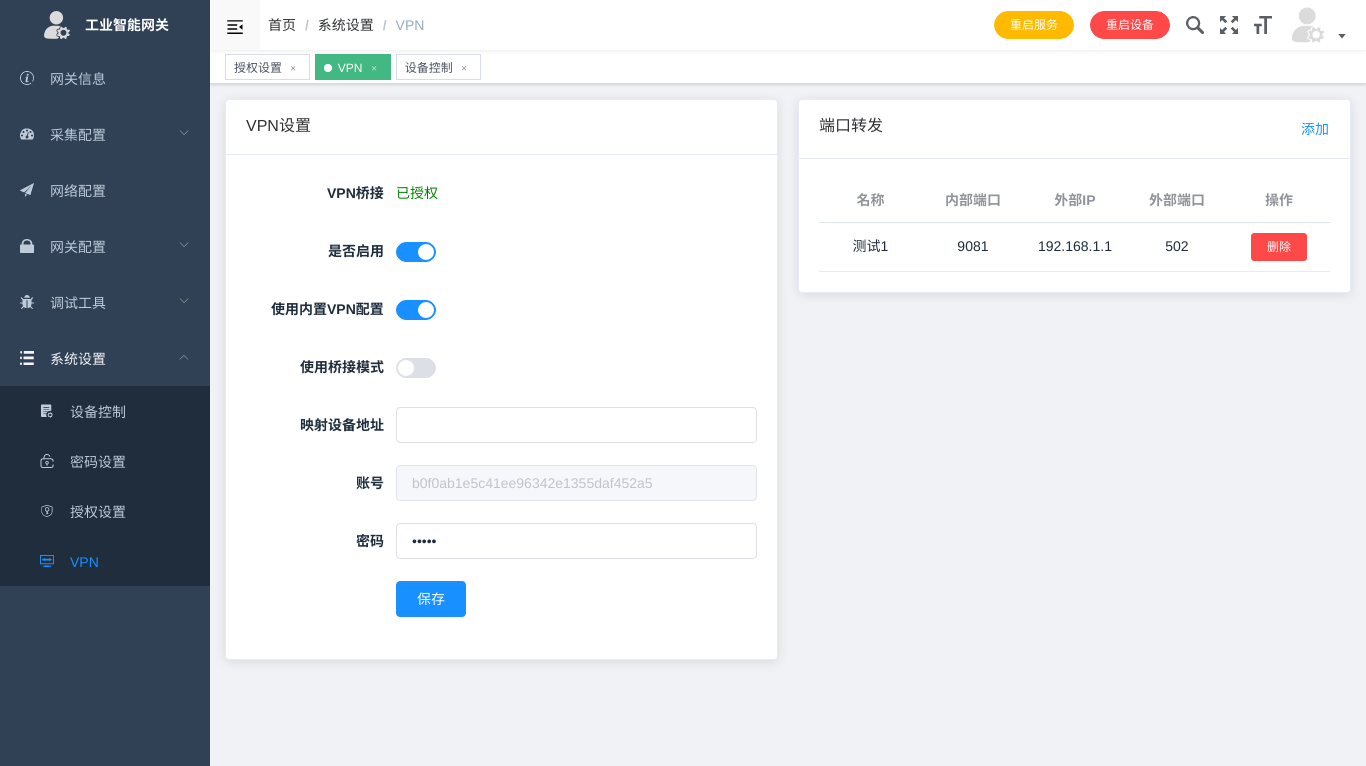The height and width of the screenshot is (766, 1366).
Task: Open 设备控制 in the sidebar
Action: tap(98, 411)
